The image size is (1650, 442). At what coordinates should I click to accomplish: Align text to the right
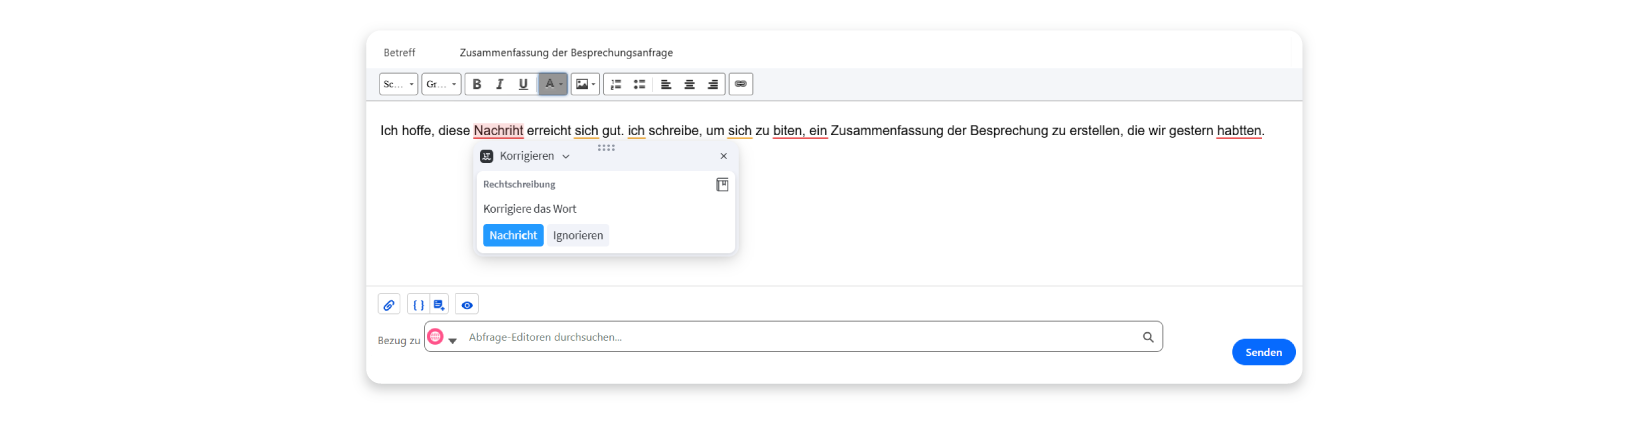click(713, 84)
